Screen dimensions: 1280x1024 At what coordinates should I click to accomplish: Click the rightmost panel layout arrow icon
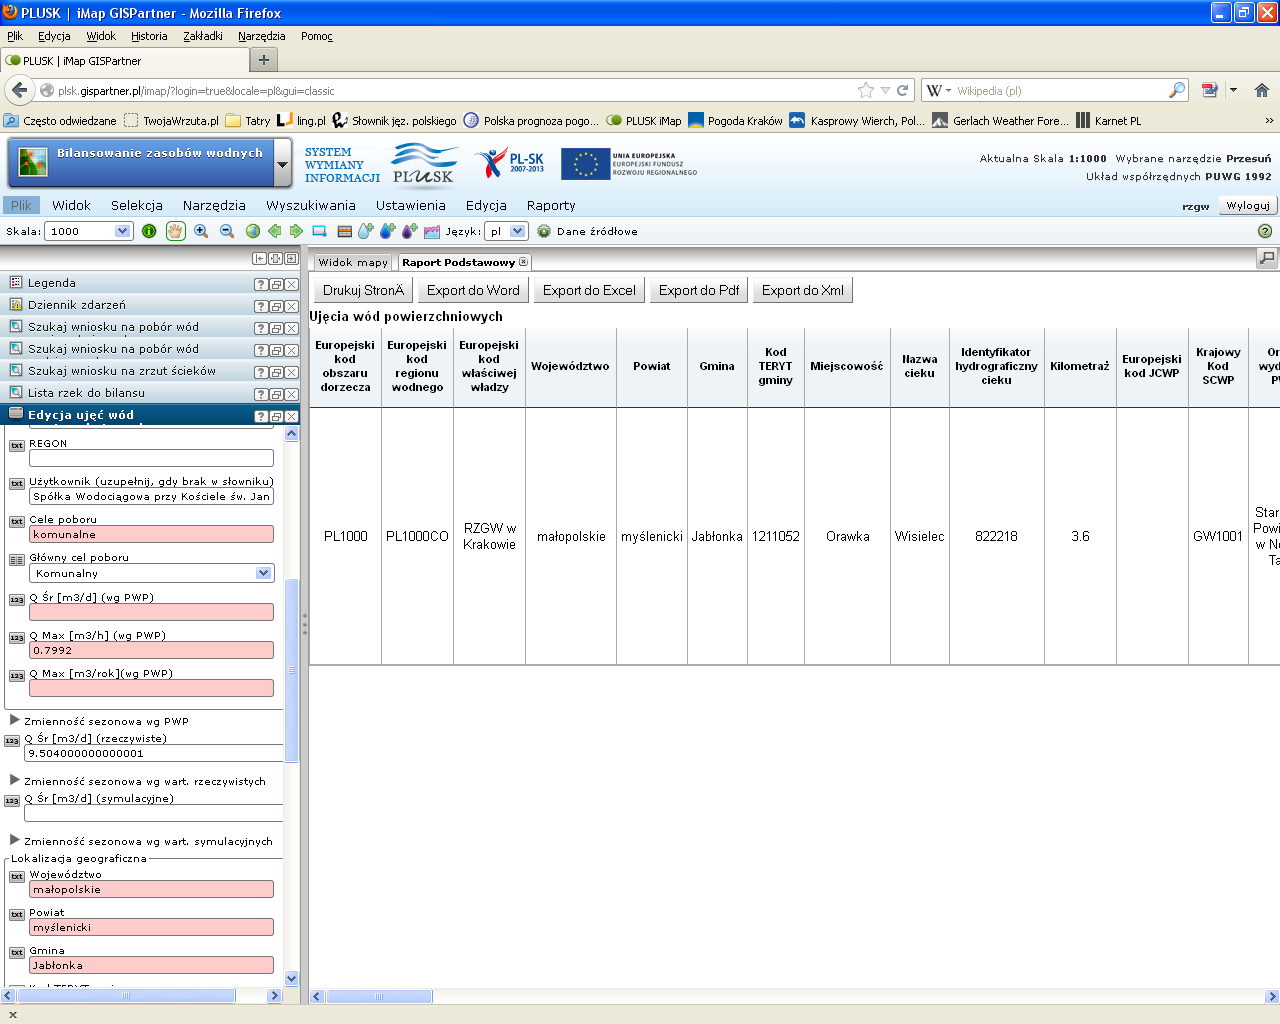(291, 258)
